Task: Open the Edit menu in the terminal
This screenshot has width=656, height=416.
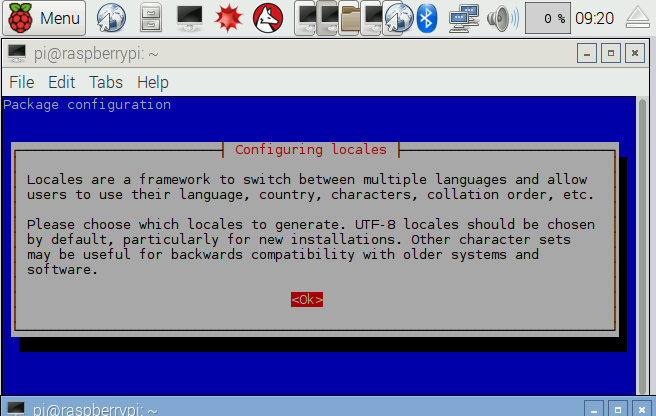Action: [x=62, y=82]
